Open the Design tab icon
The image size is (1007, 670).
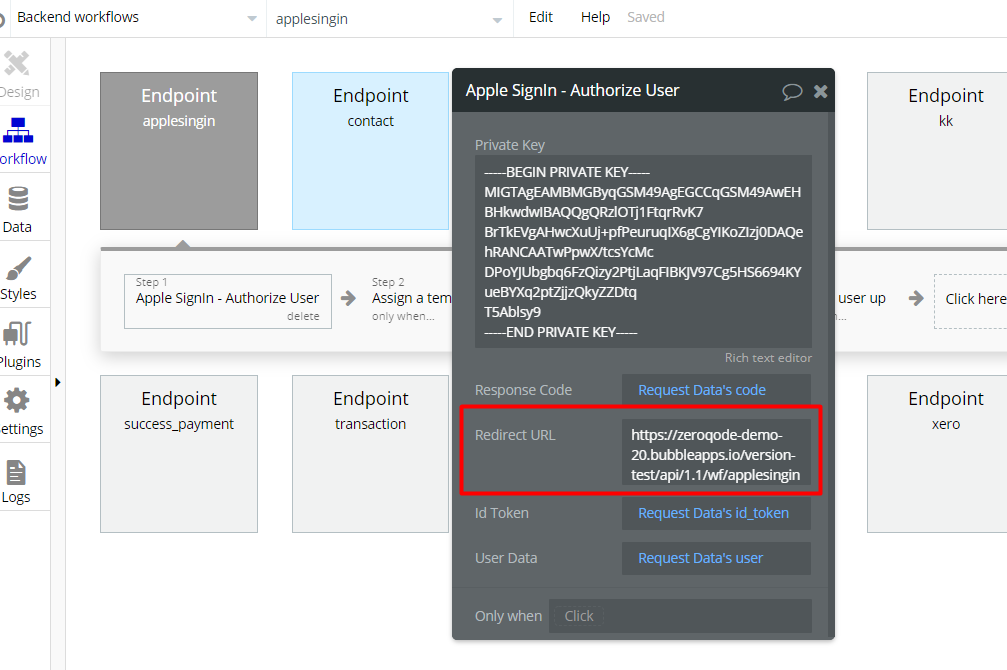click(x=17, y=63)
